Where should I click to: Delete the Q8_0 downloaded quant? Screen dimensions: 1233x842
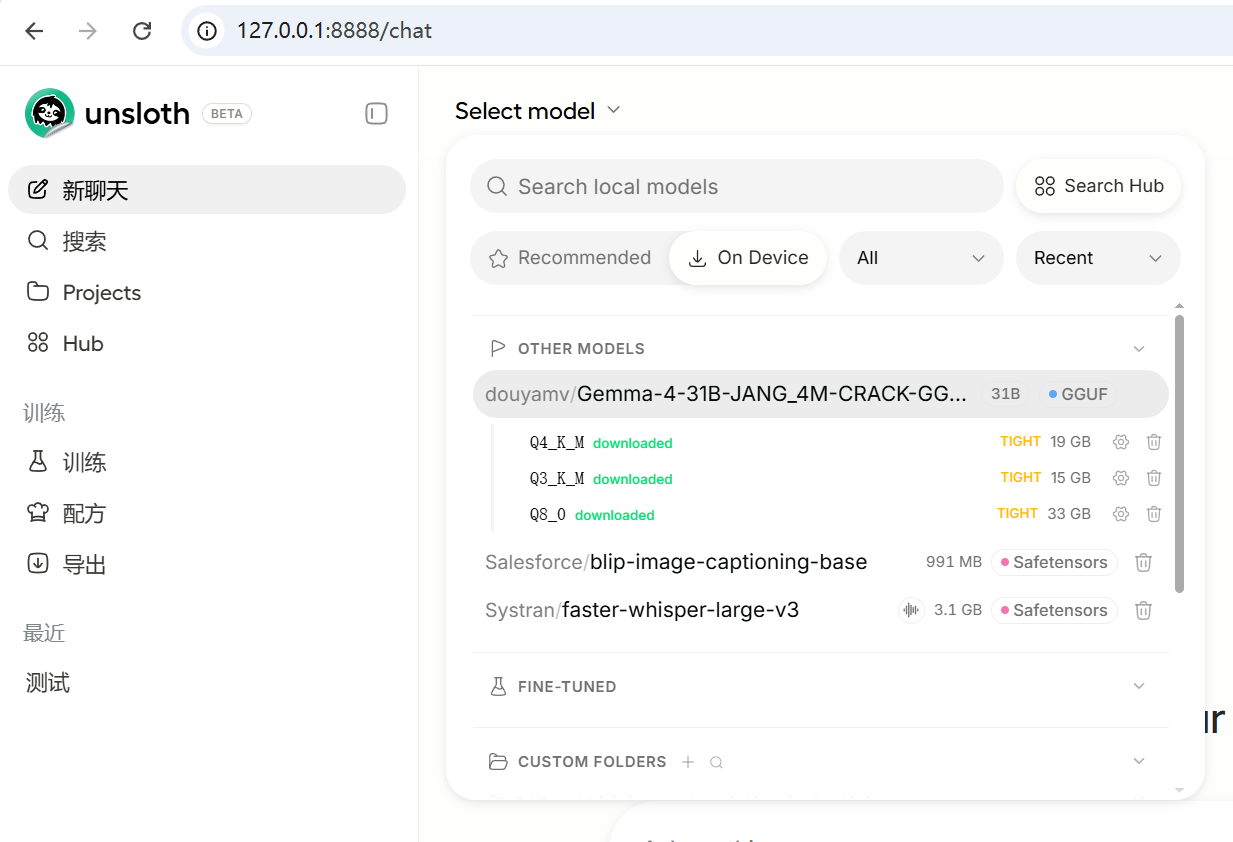point(1154,514)
